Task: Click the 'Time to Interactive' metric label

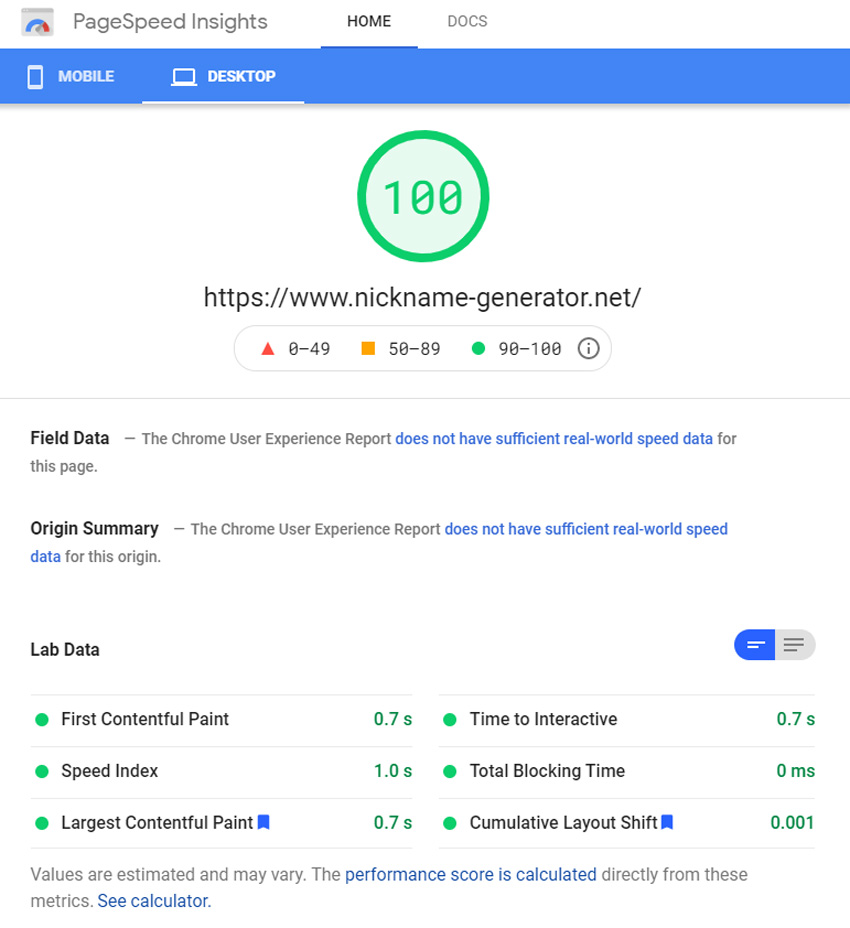Action: pyautogui.click(x=543, y=719)
